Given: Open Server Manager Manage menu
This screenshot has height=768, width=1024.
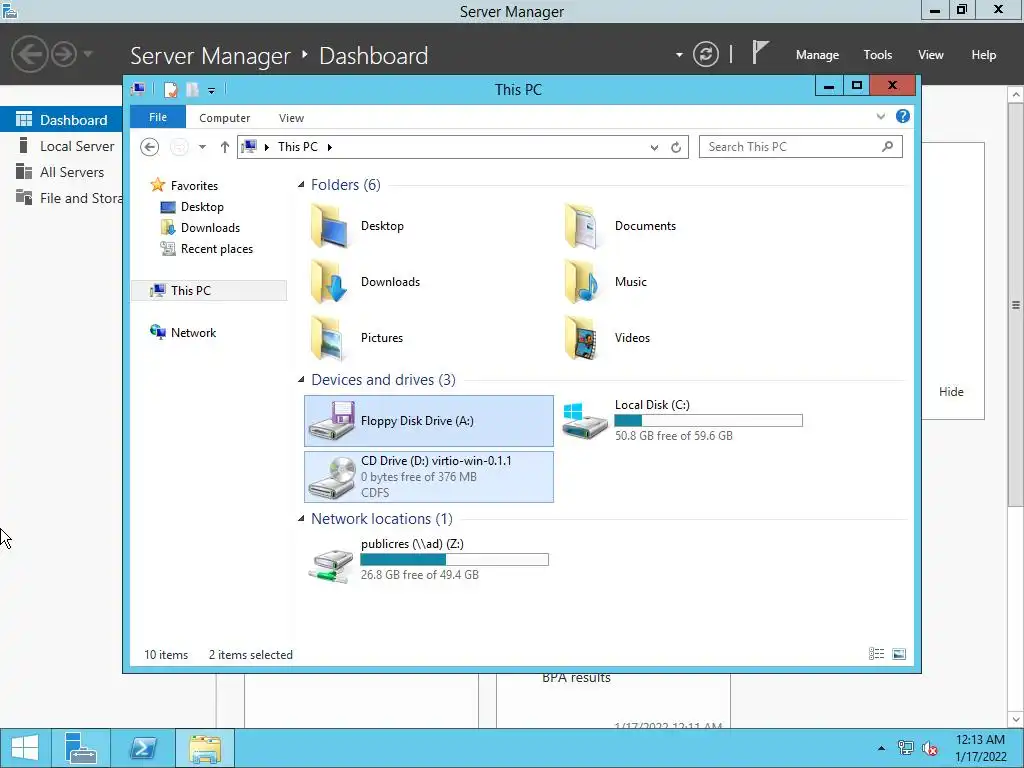Looking at the screenshot, I should tap(817, 55).
